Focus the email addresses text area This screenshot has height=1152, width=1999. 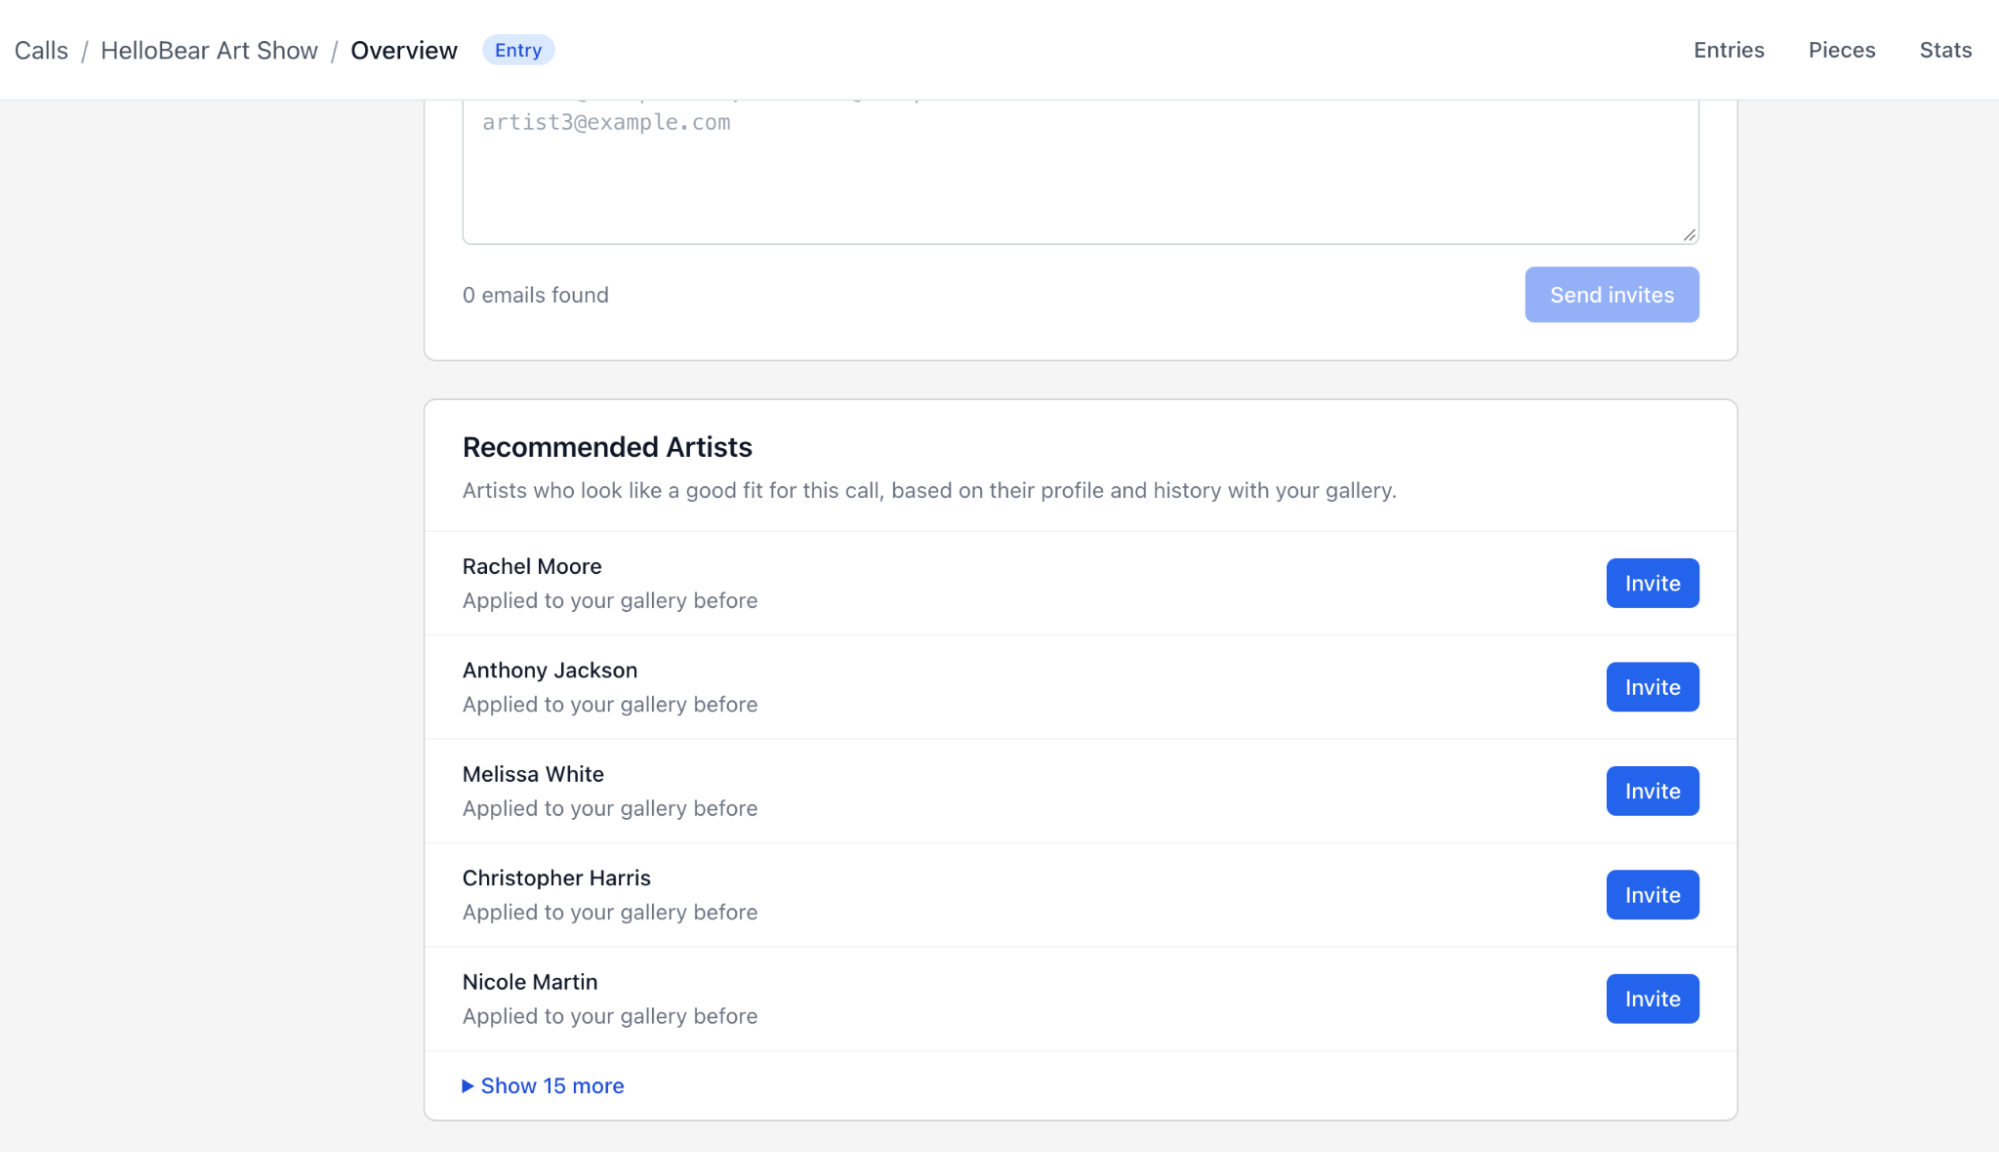(x=1080, y=171)
